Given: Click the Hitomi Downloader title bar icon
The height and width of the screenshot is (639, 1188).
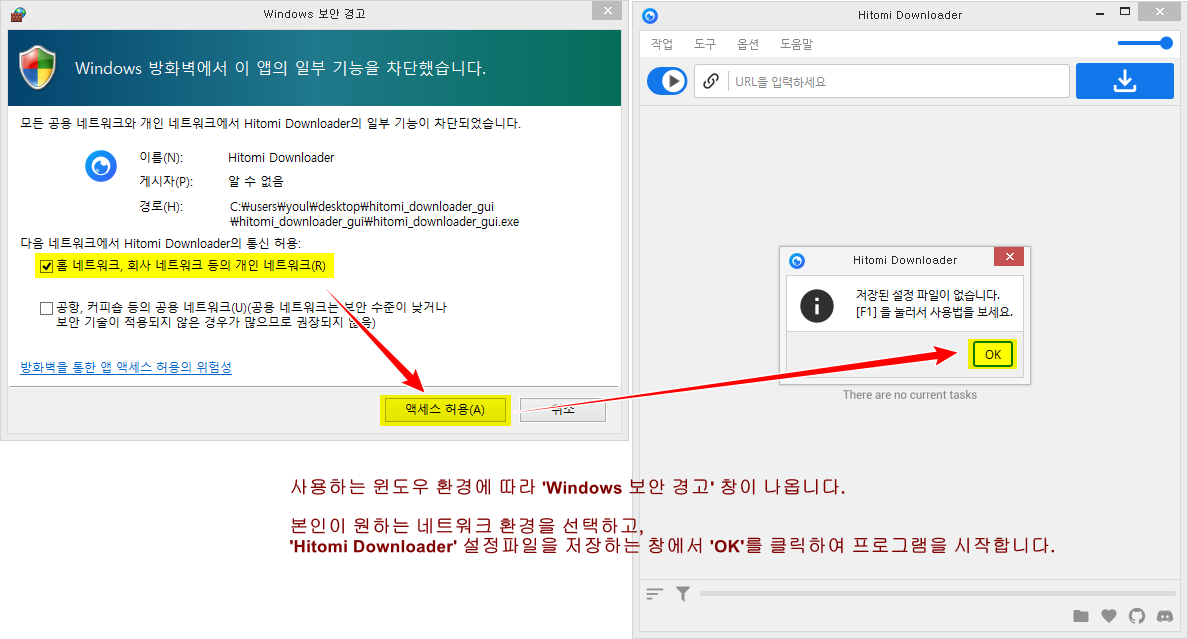Looking at the screenshot, I should [x=650, y=15].
